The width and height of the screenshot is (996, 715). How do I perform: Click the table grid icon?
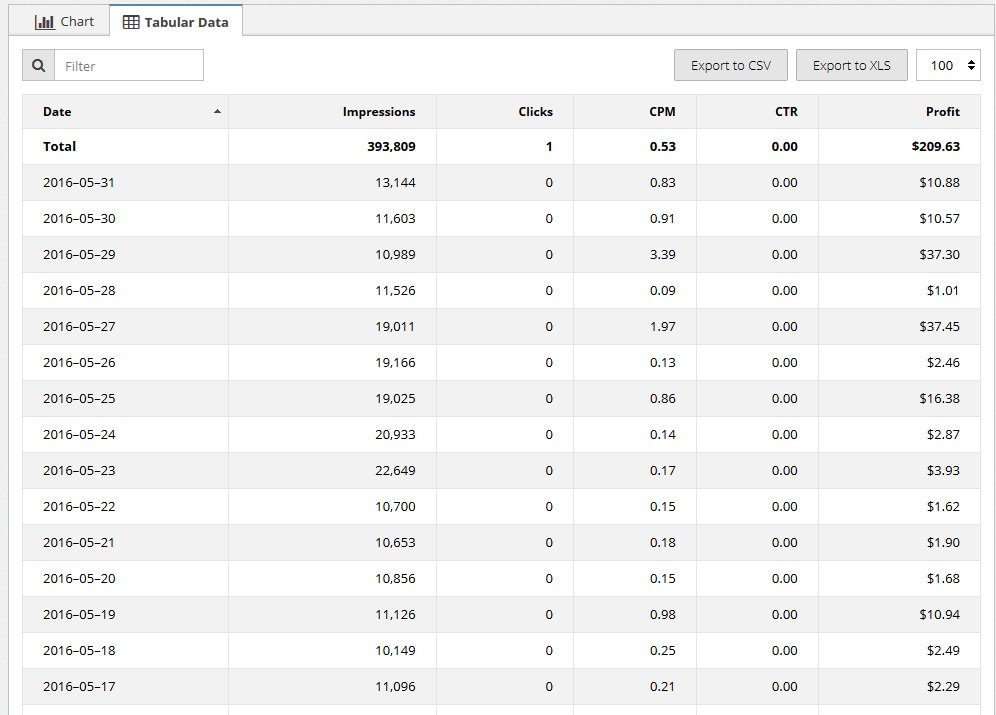131,22
